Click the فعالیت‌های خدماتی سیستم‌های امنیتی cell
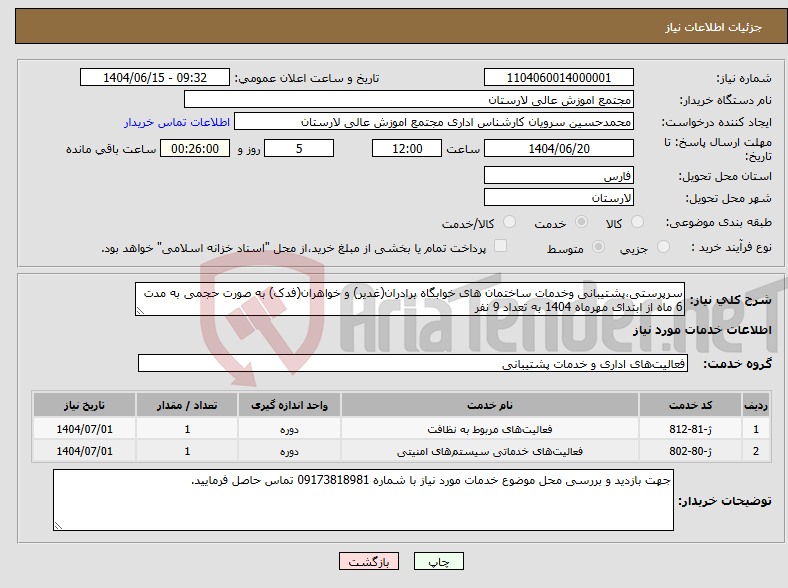The width and height of the screenshot is (788, 588). [x=489, y=451]
